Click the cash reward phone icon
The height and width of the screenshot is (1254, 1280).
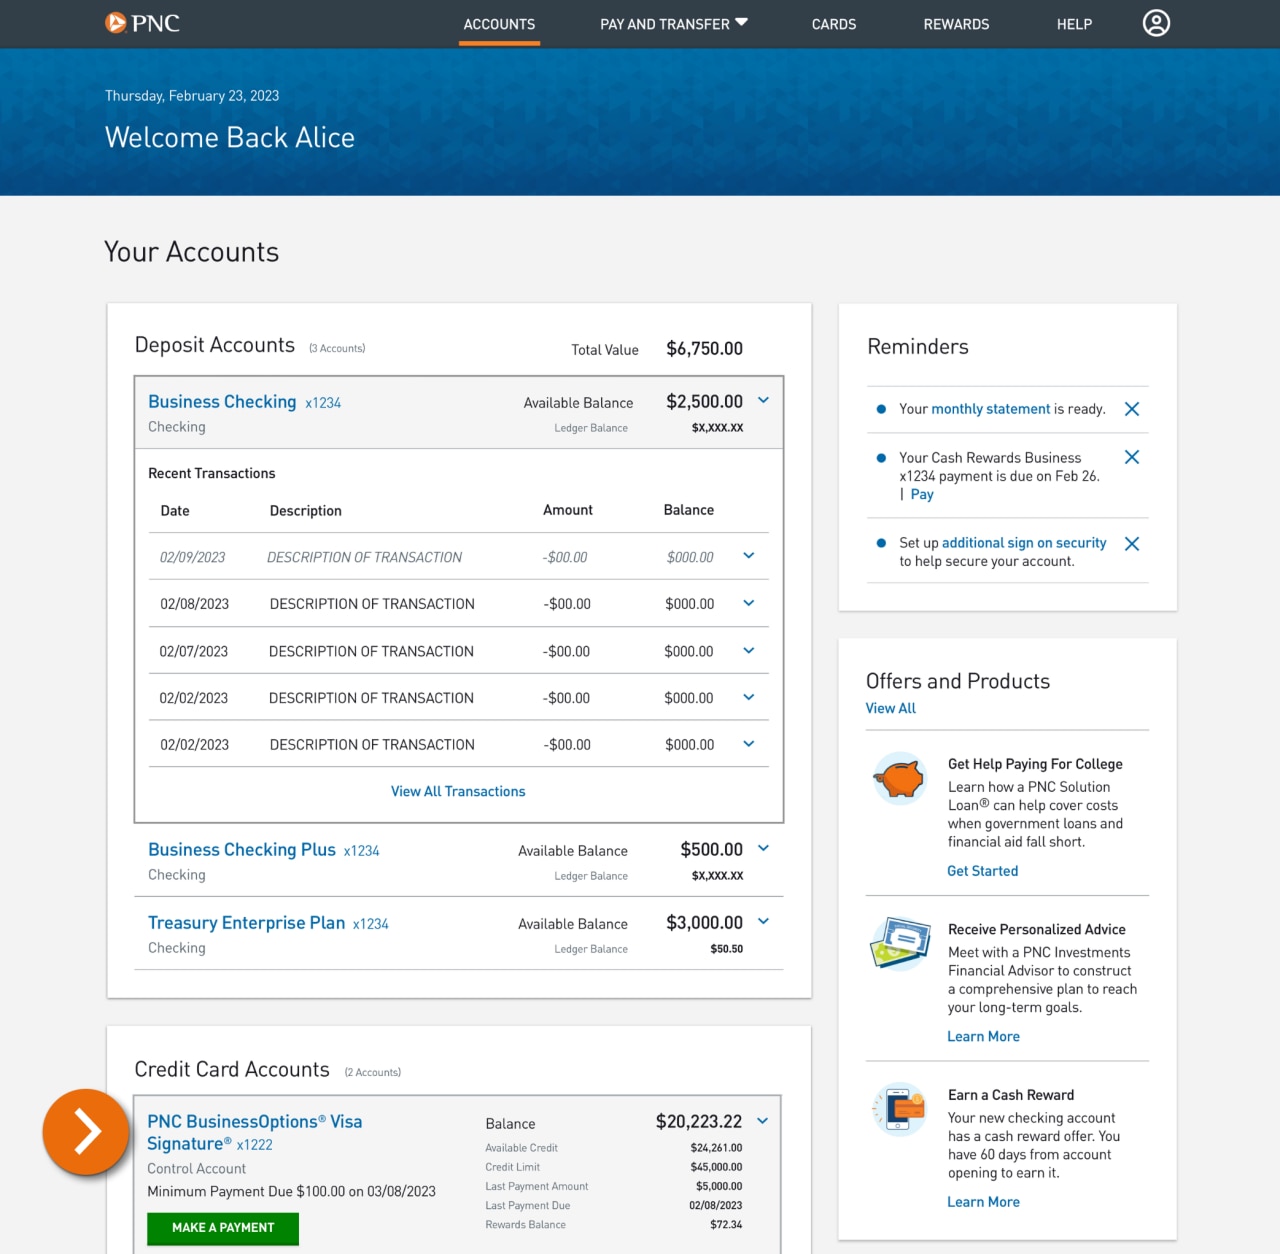click(x=899, y=1110)
